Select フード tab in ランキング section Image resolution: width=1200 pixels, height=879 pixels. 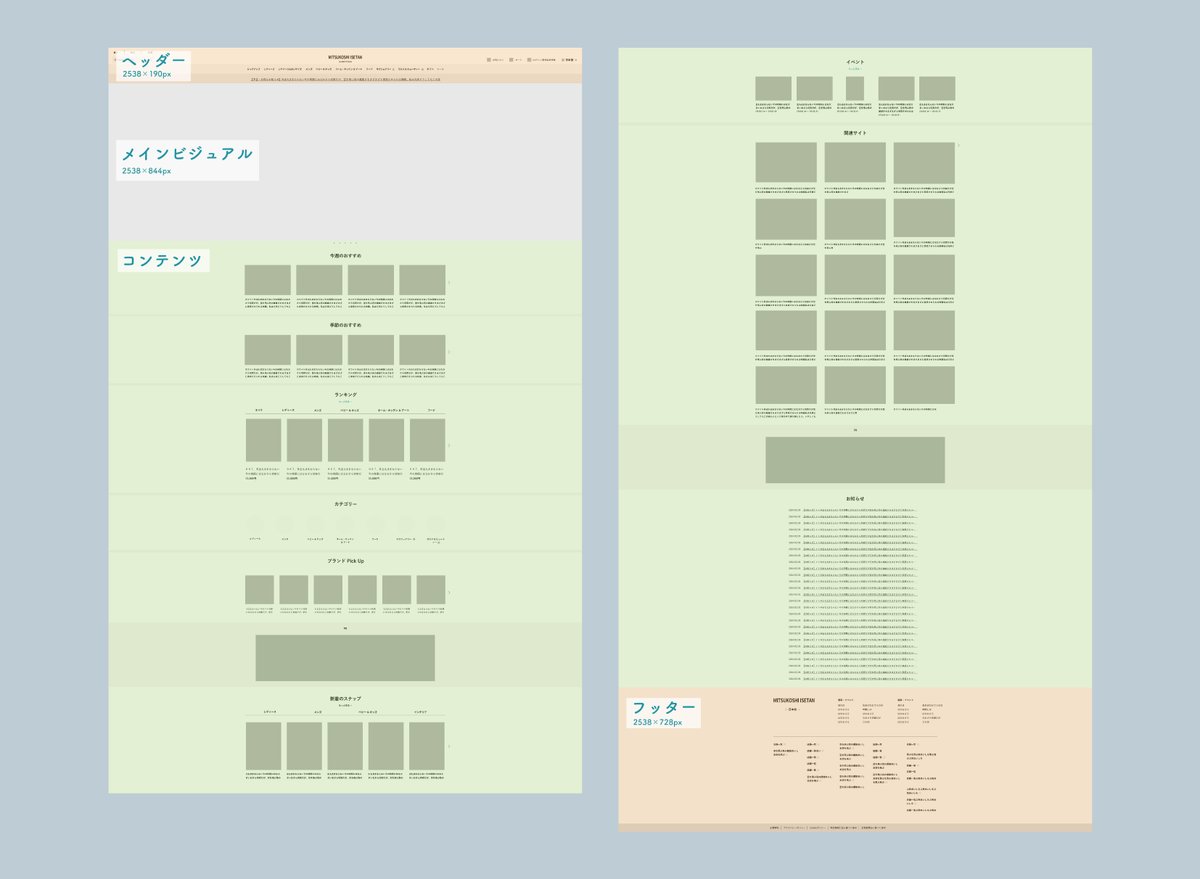[431, 410]
